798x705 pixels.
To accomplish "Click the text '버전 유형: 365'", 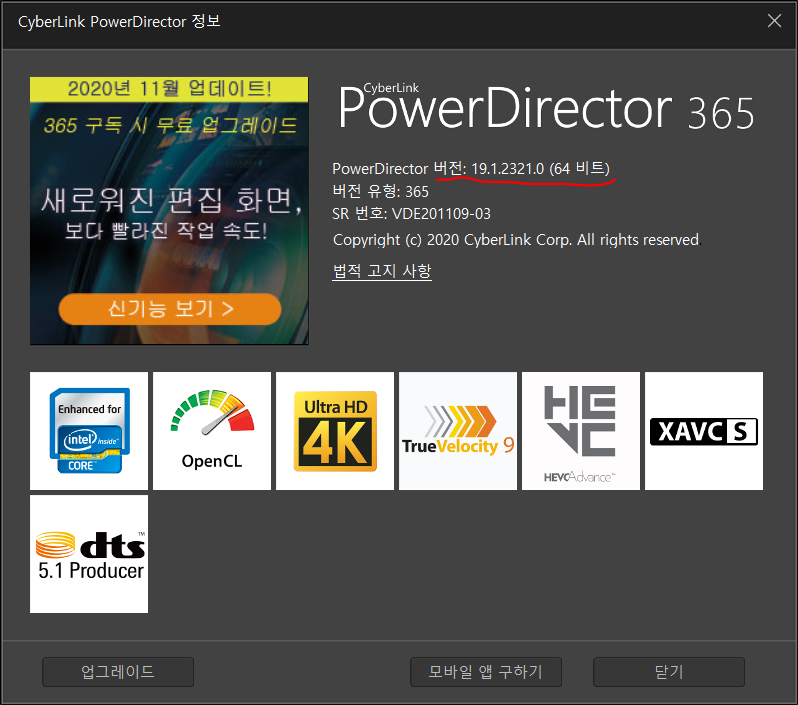I will pos(381,191).
